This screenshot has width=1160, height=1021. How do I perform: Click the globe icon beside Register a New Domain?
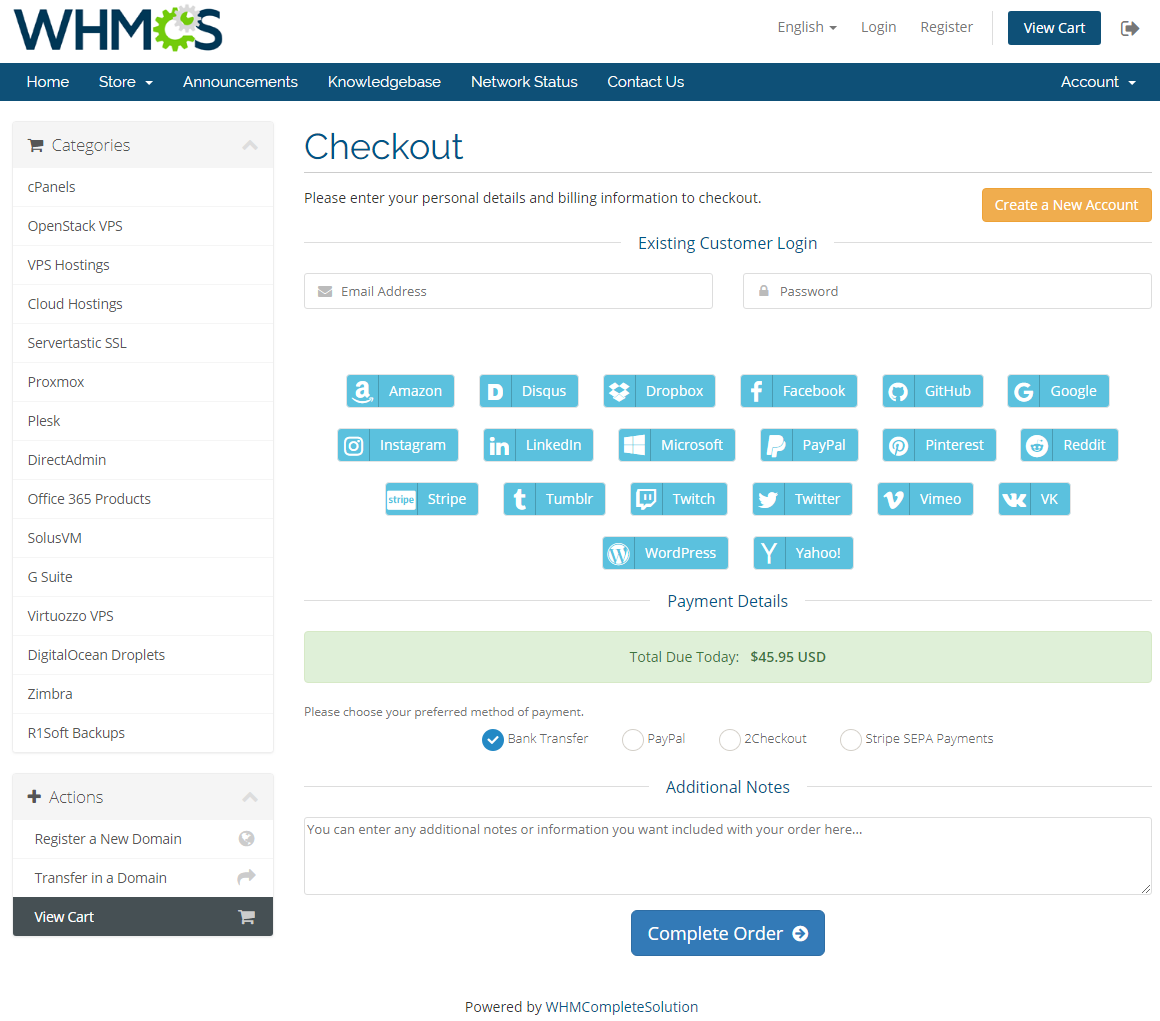tap(246, 838)
